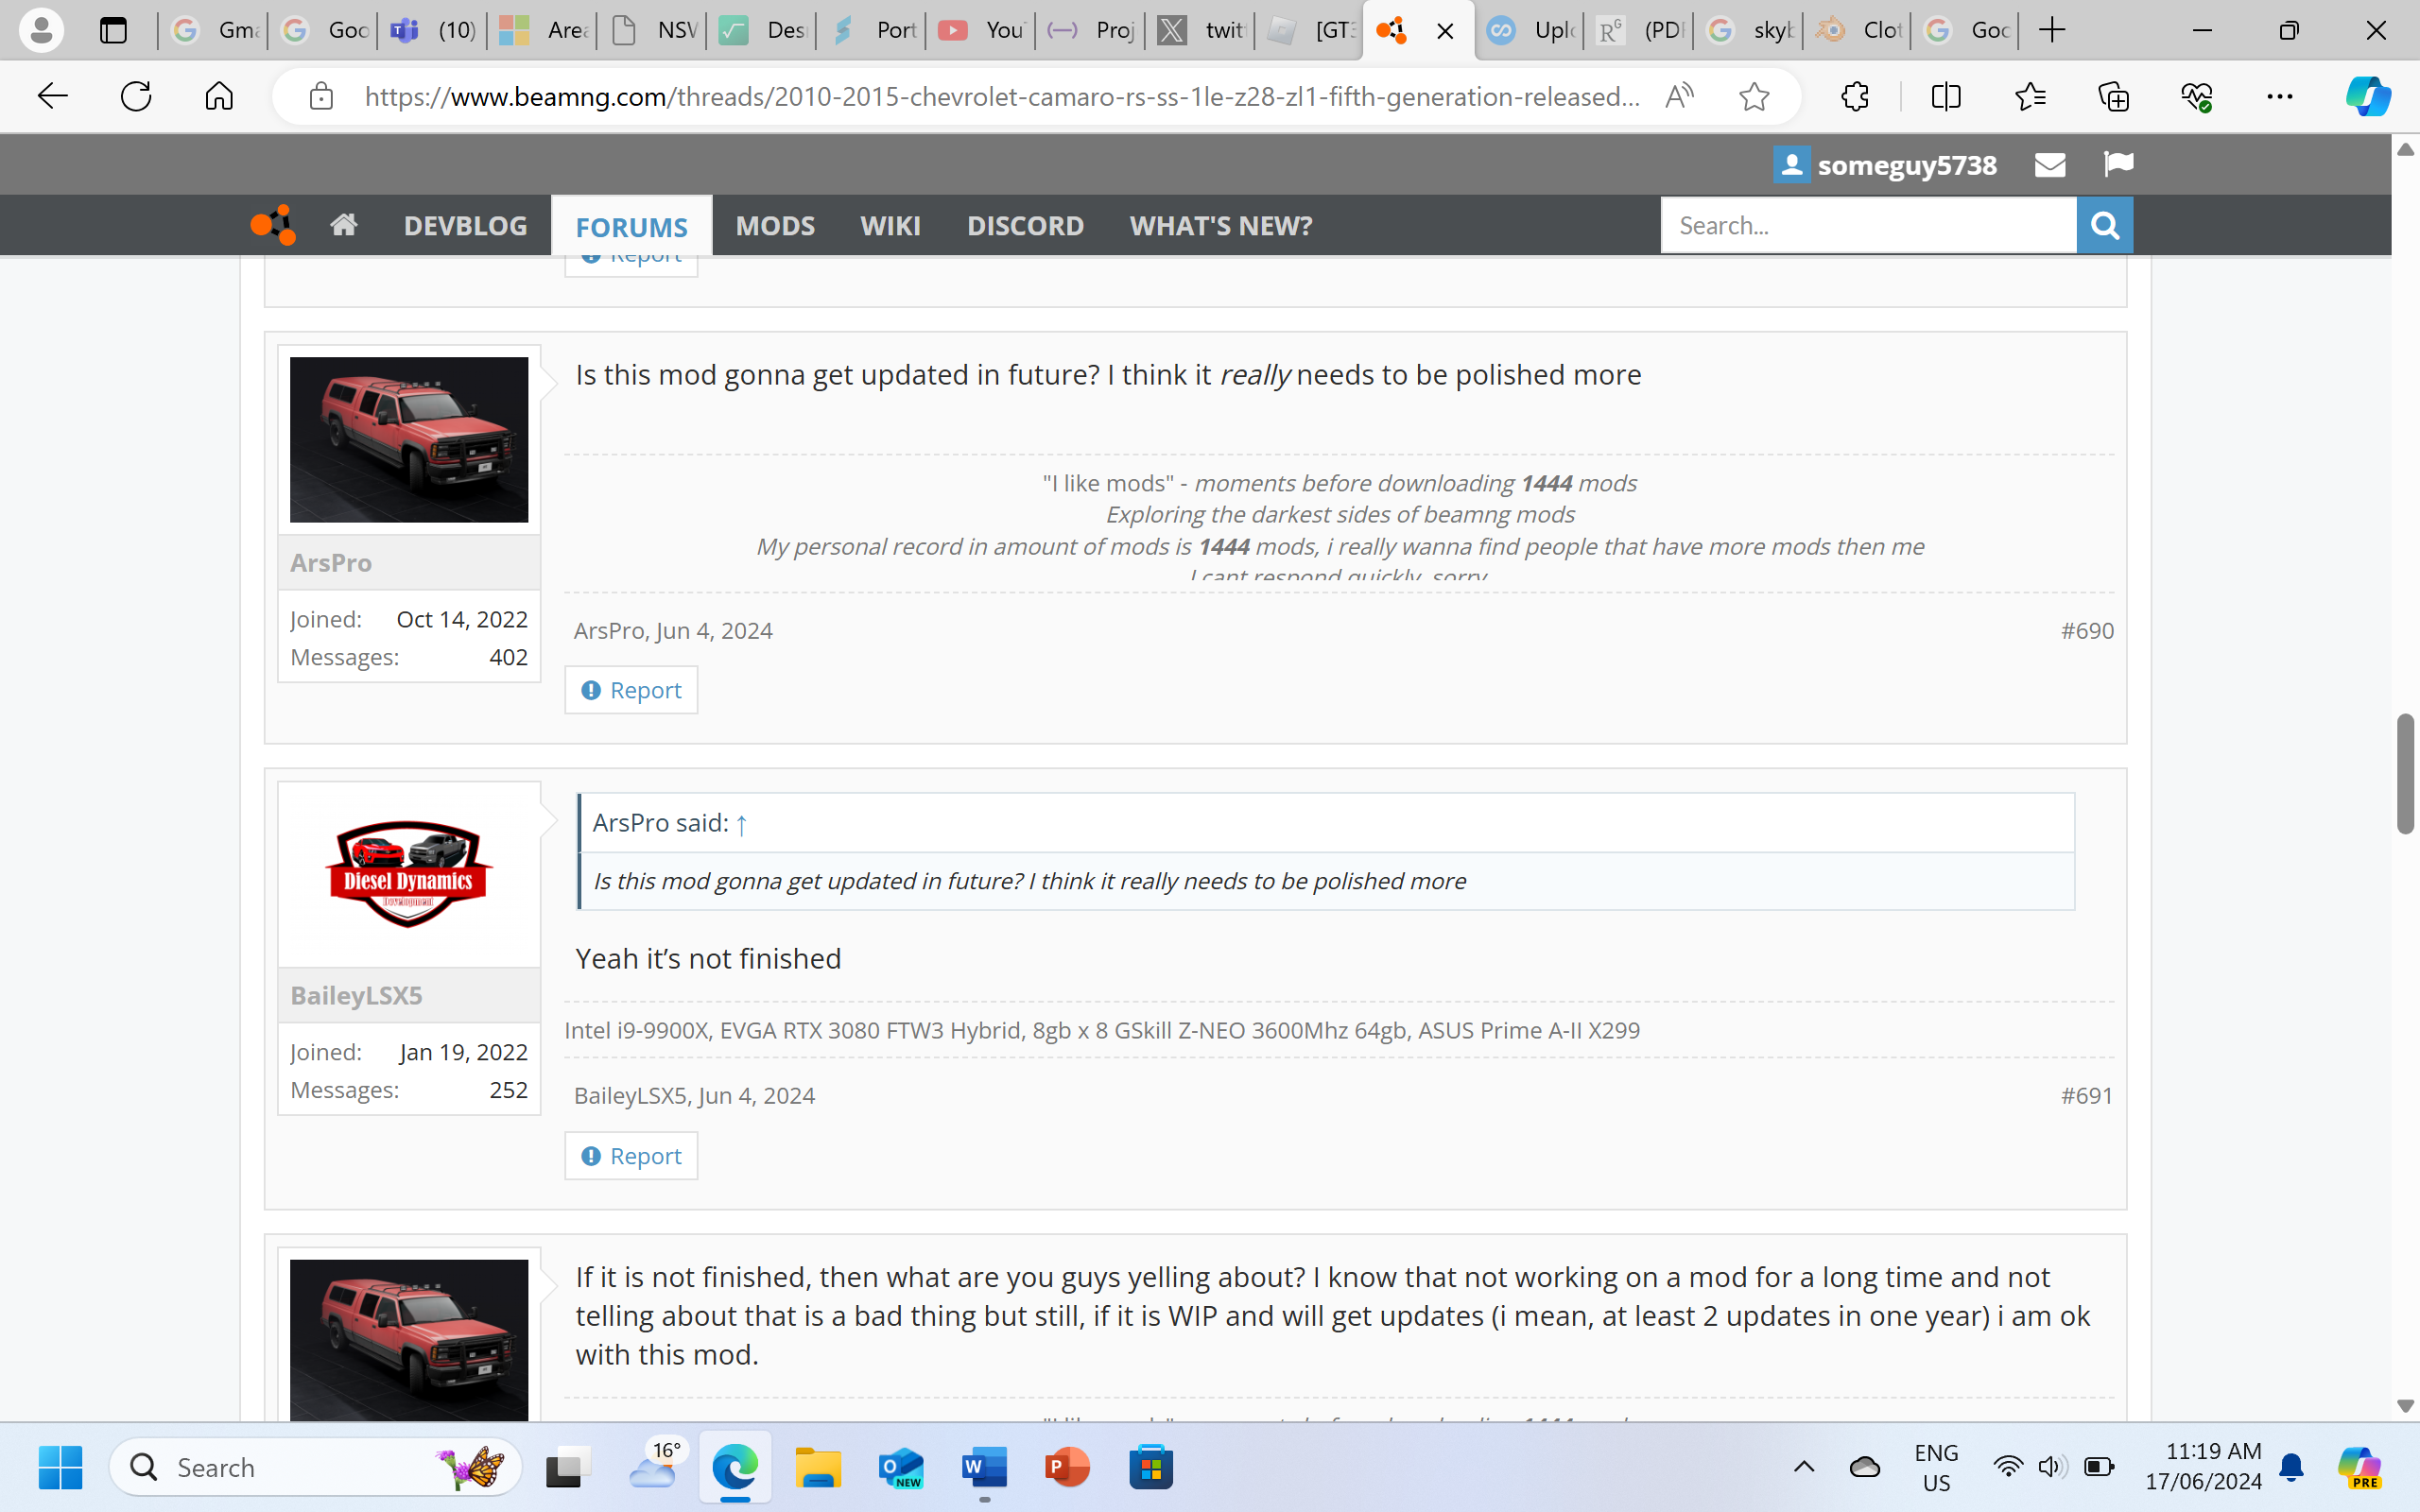This screenshot has height=1512, width=2420.
Task: Open File Explorer from taskbar
Action: click(x=818, y=1467)
